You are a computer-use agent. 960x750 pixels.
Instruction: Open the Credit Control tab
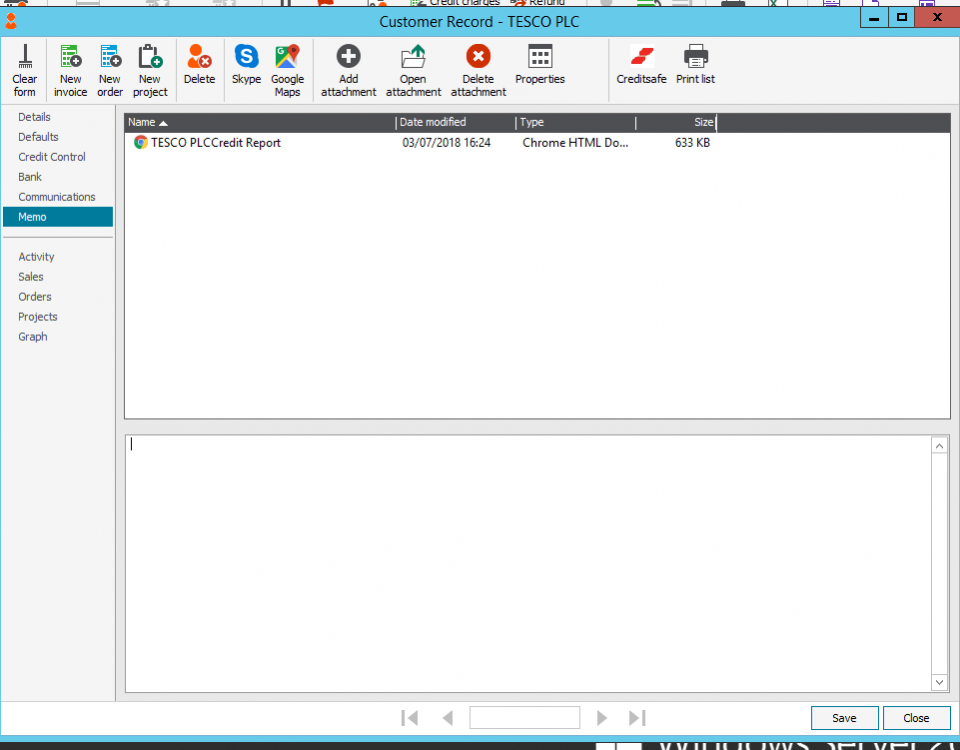[52, 157]
